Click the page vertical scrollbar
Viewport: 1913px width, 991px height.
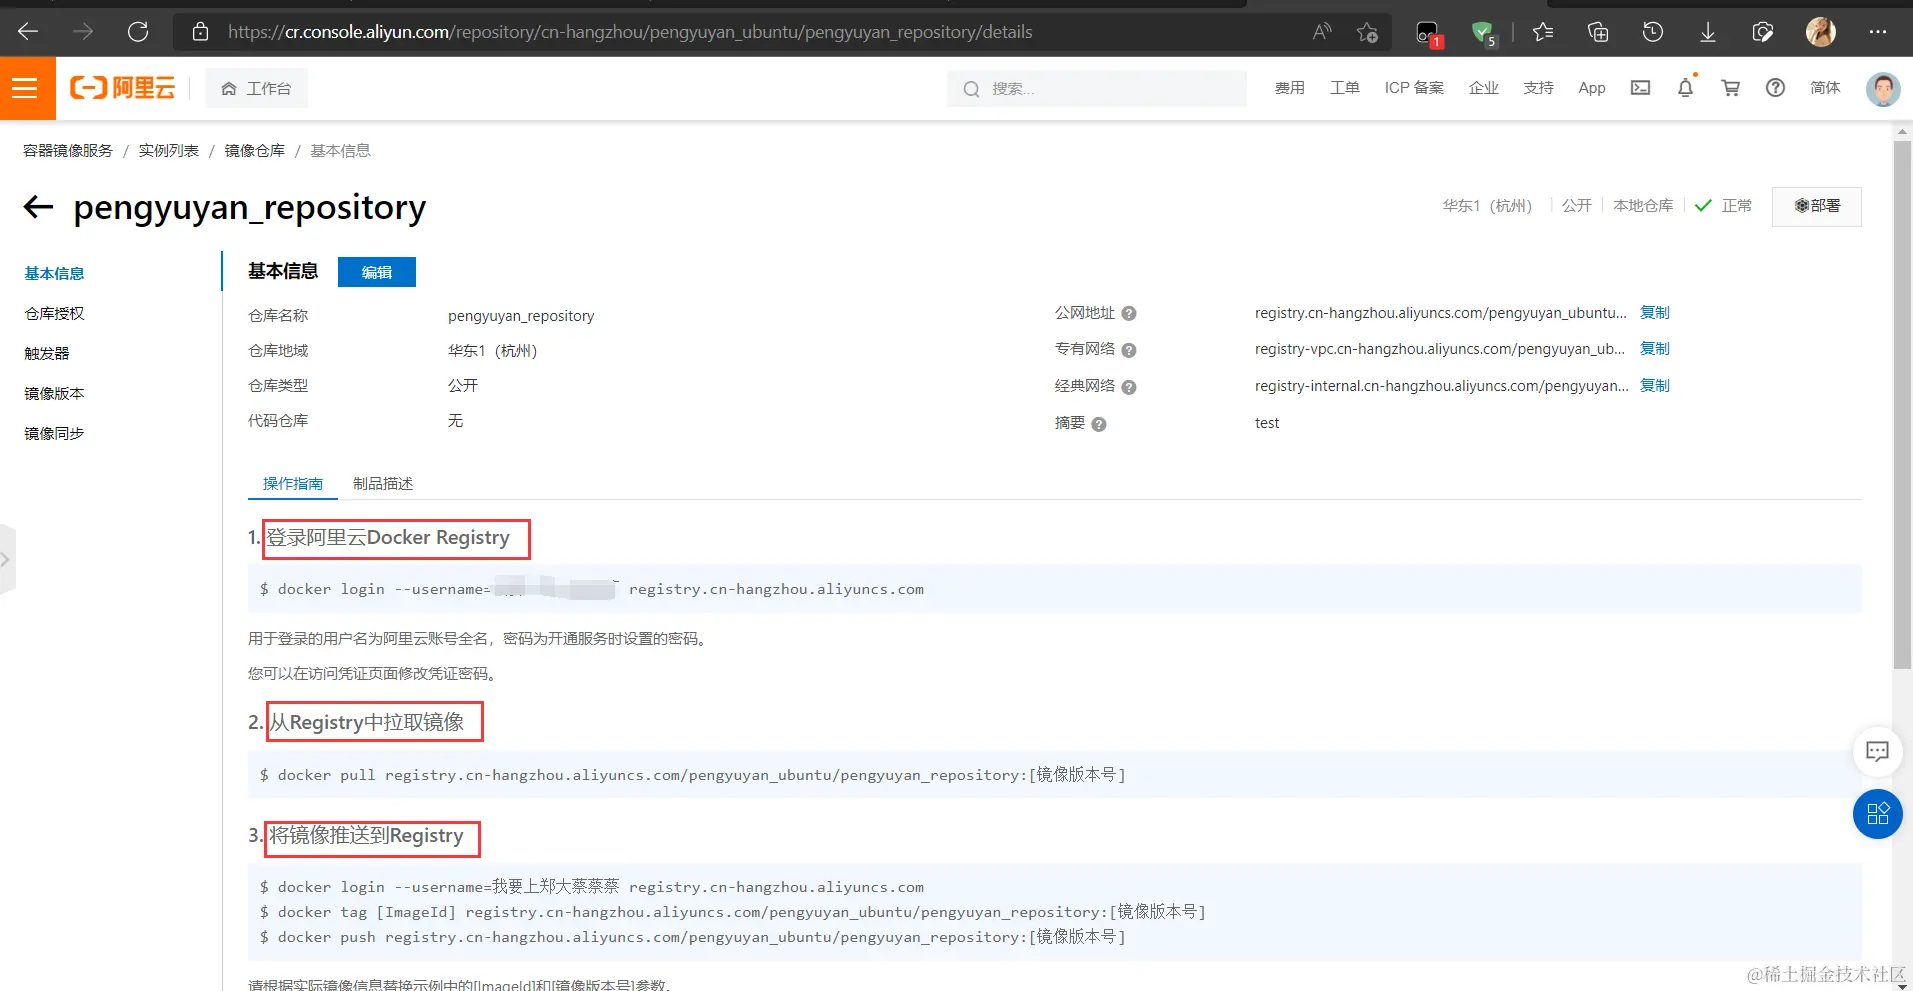pyautogui.click(x=1902, y=405)
